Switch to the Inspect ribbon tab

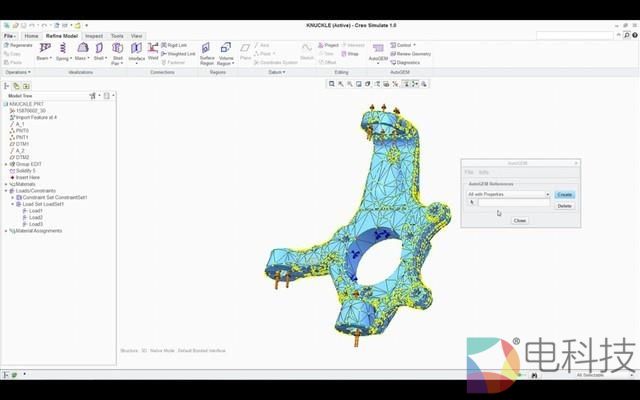[x=93, y=35]
